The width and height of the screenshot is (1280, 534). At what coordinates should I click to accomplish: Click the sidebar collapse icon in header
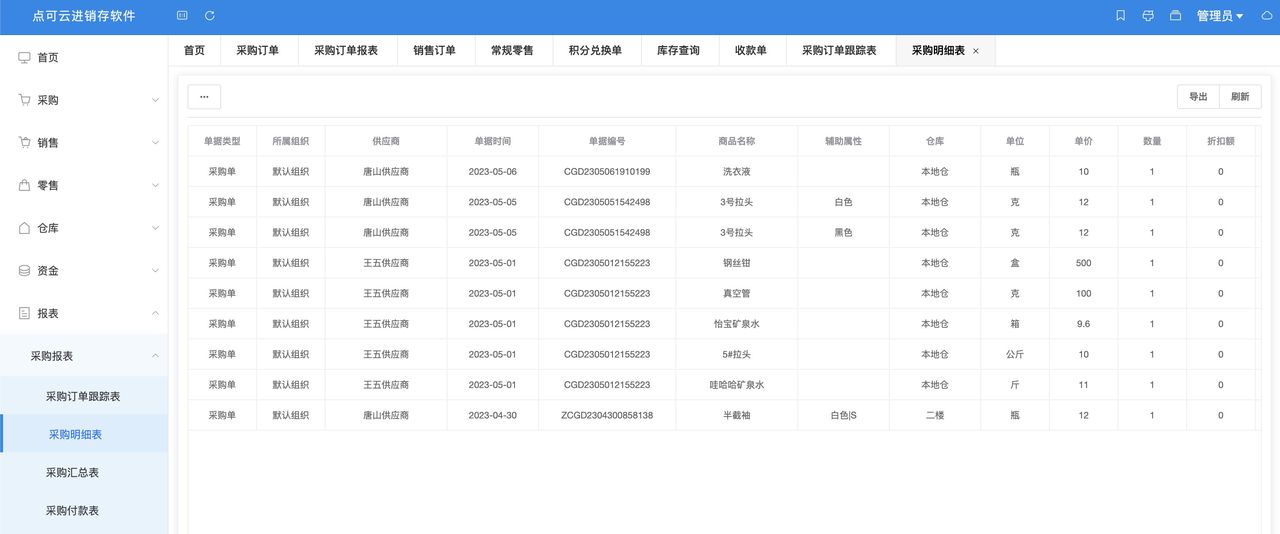point(181,16)
